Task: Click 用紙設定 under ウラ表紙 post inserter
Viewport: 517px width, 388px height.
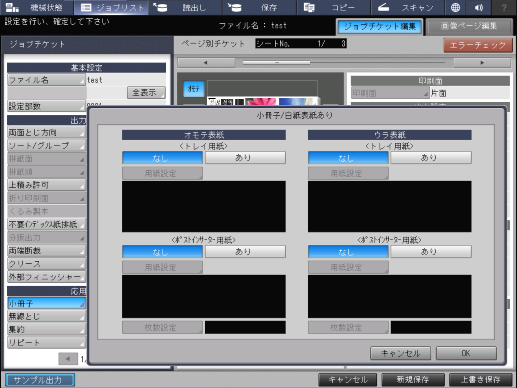Action: 348,267
